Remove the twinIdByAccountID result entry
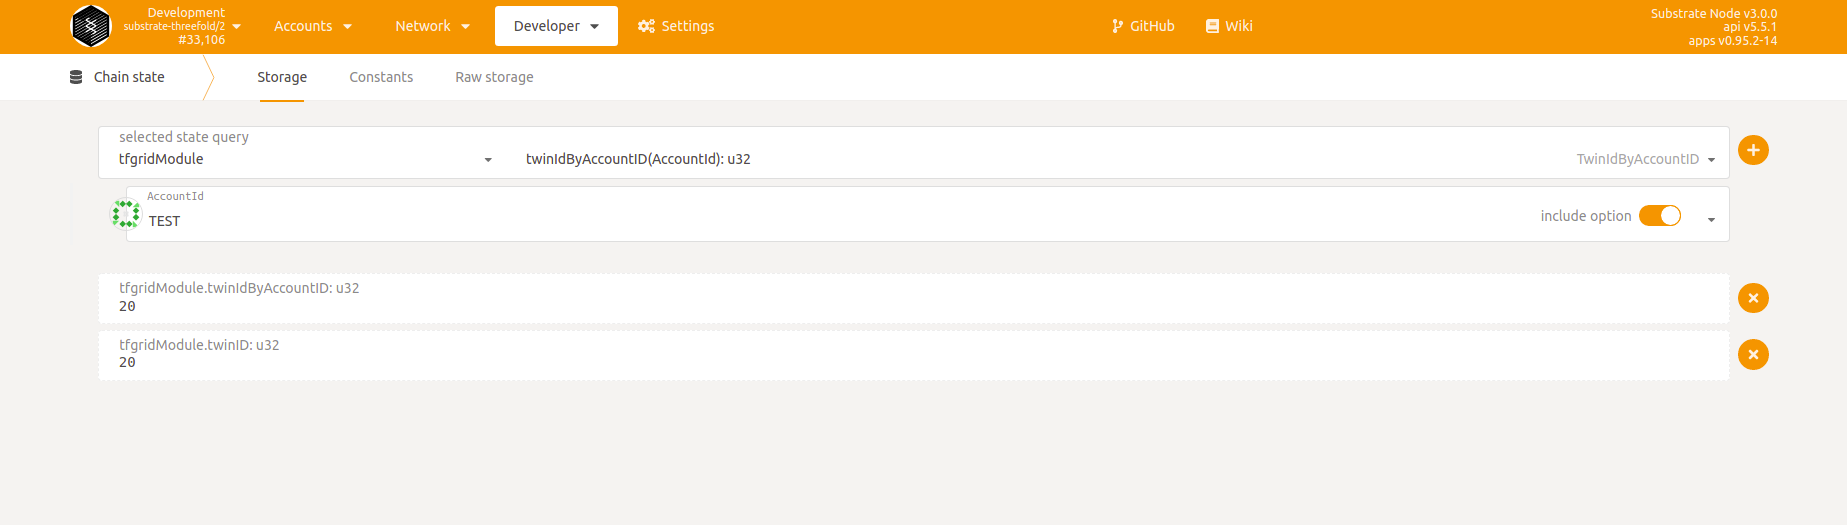 tap(1753, 298)
